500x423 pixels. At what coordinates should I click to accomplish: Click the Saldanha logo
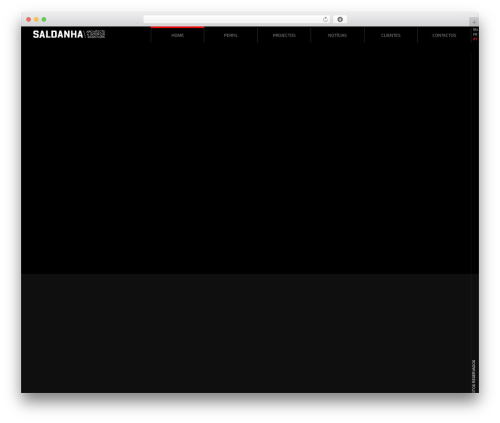(69, 34)
